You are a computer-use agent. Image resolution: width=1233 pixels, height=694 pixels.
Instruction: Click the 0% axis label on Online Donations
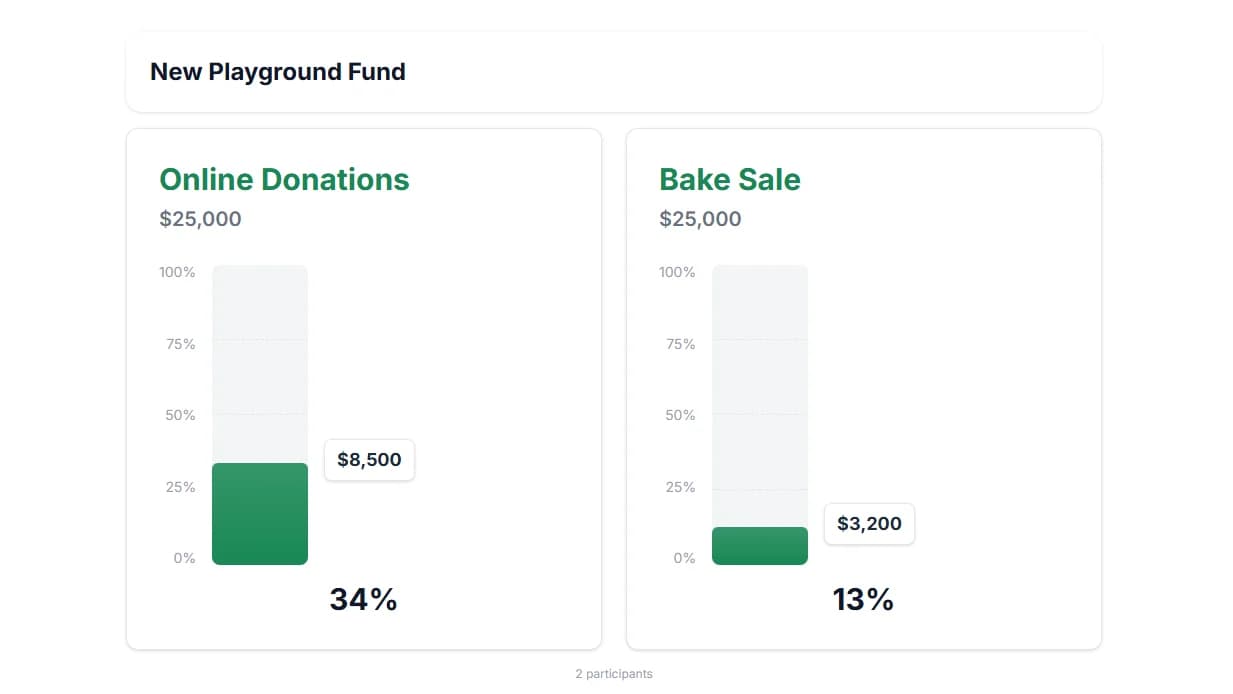coord(183,558)
